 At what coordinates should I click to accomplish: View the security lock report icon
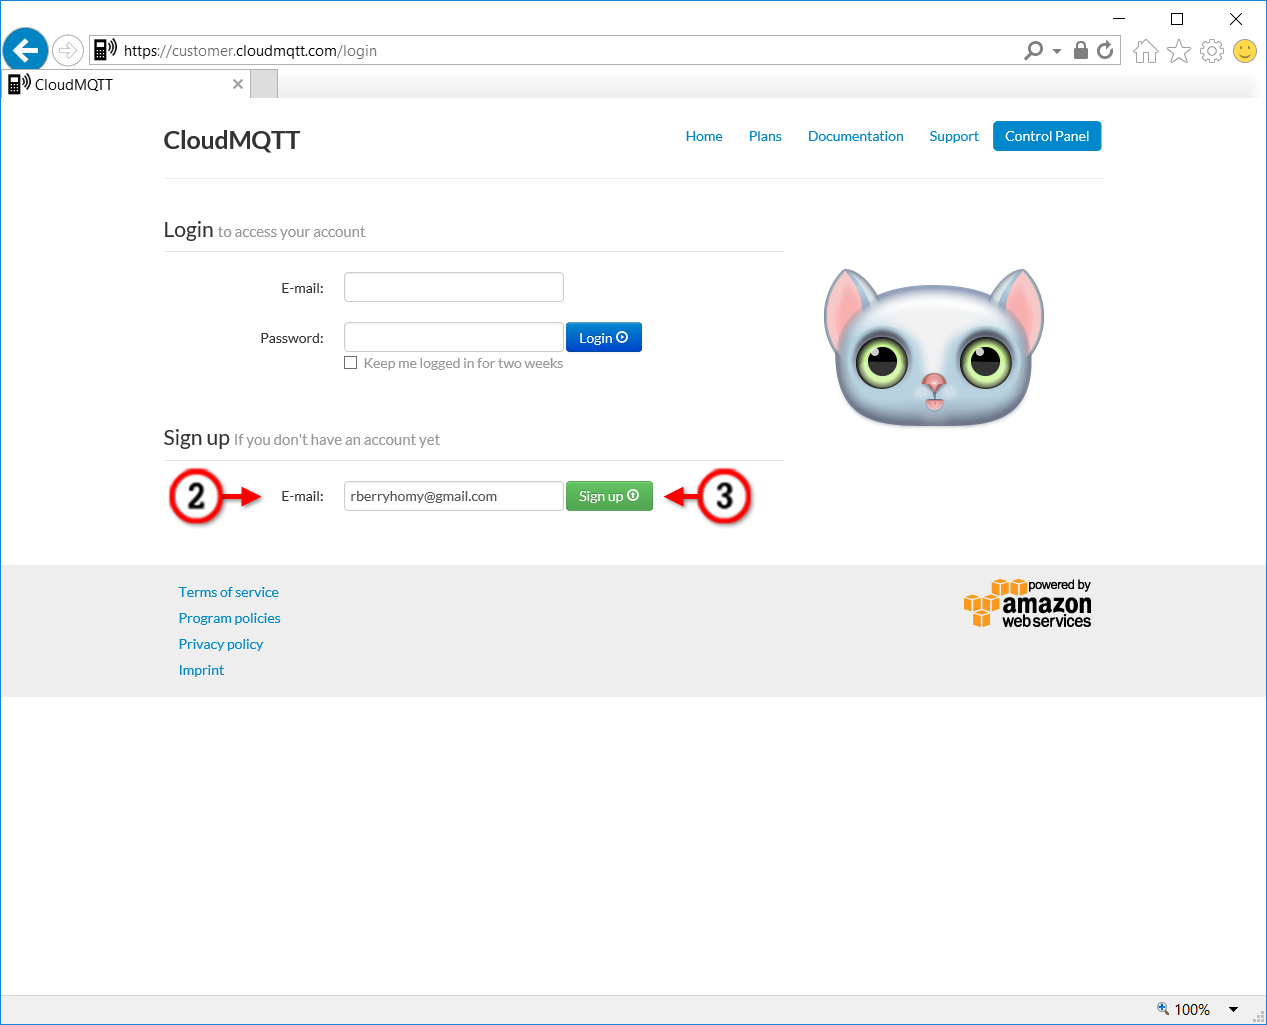pyautogui.click(x=1081, y=50)
